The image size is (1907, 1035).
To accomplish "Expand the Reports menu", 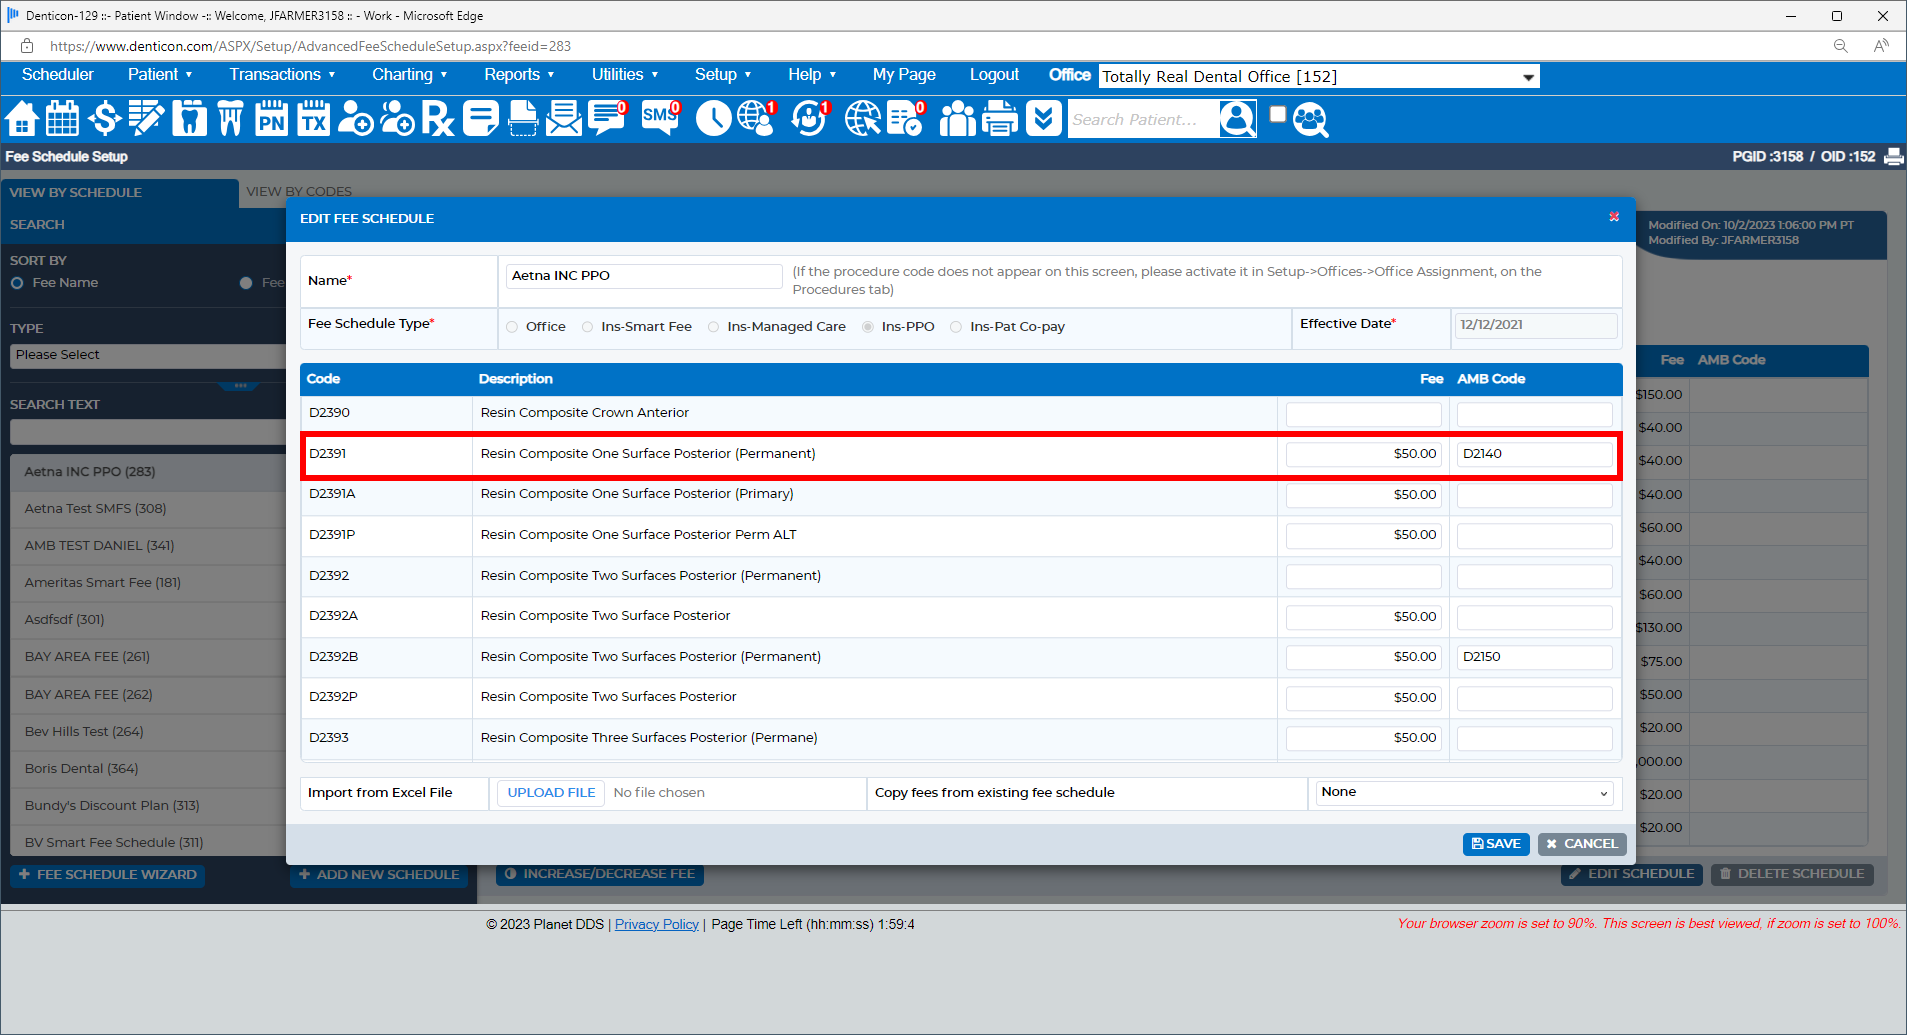I will (x=519, y=75).
